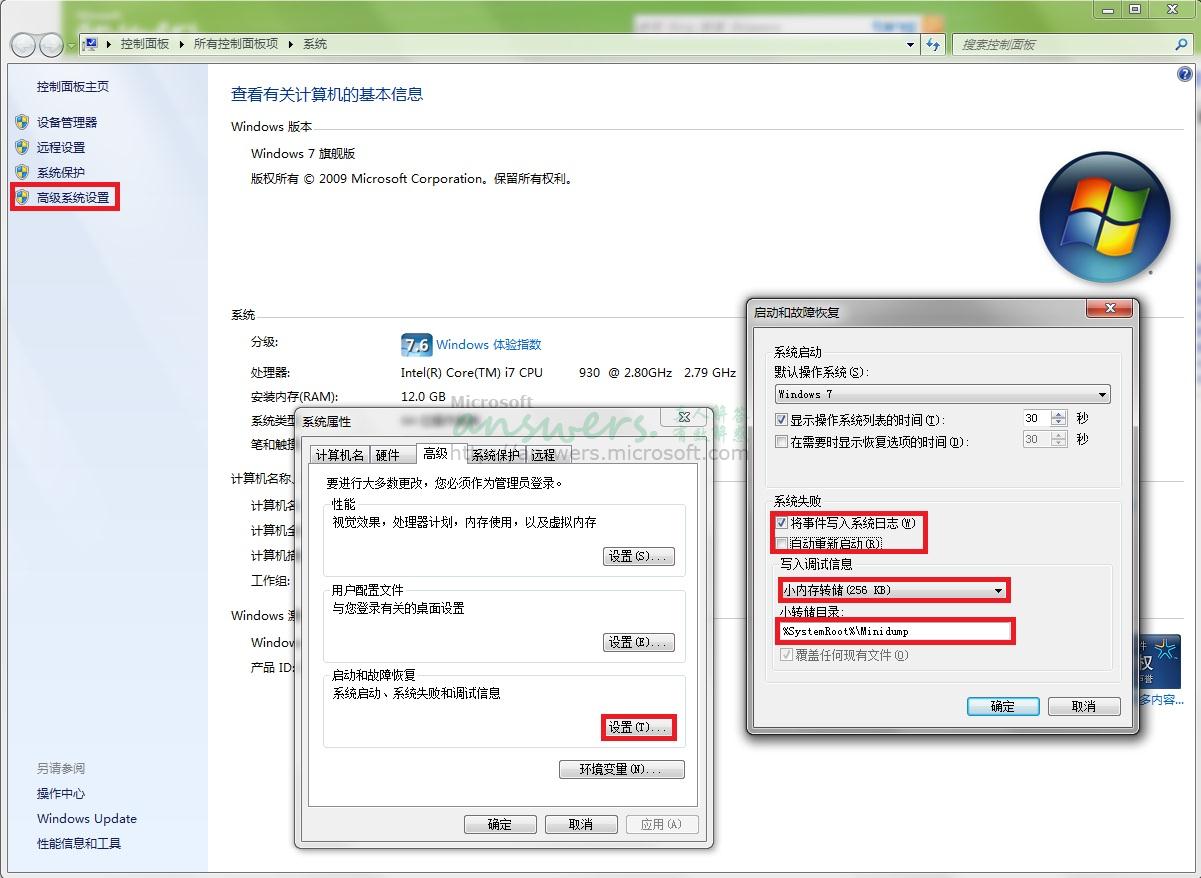Click the 7.6 experience index badge
1201x878 pixels.
click(415, 345)
